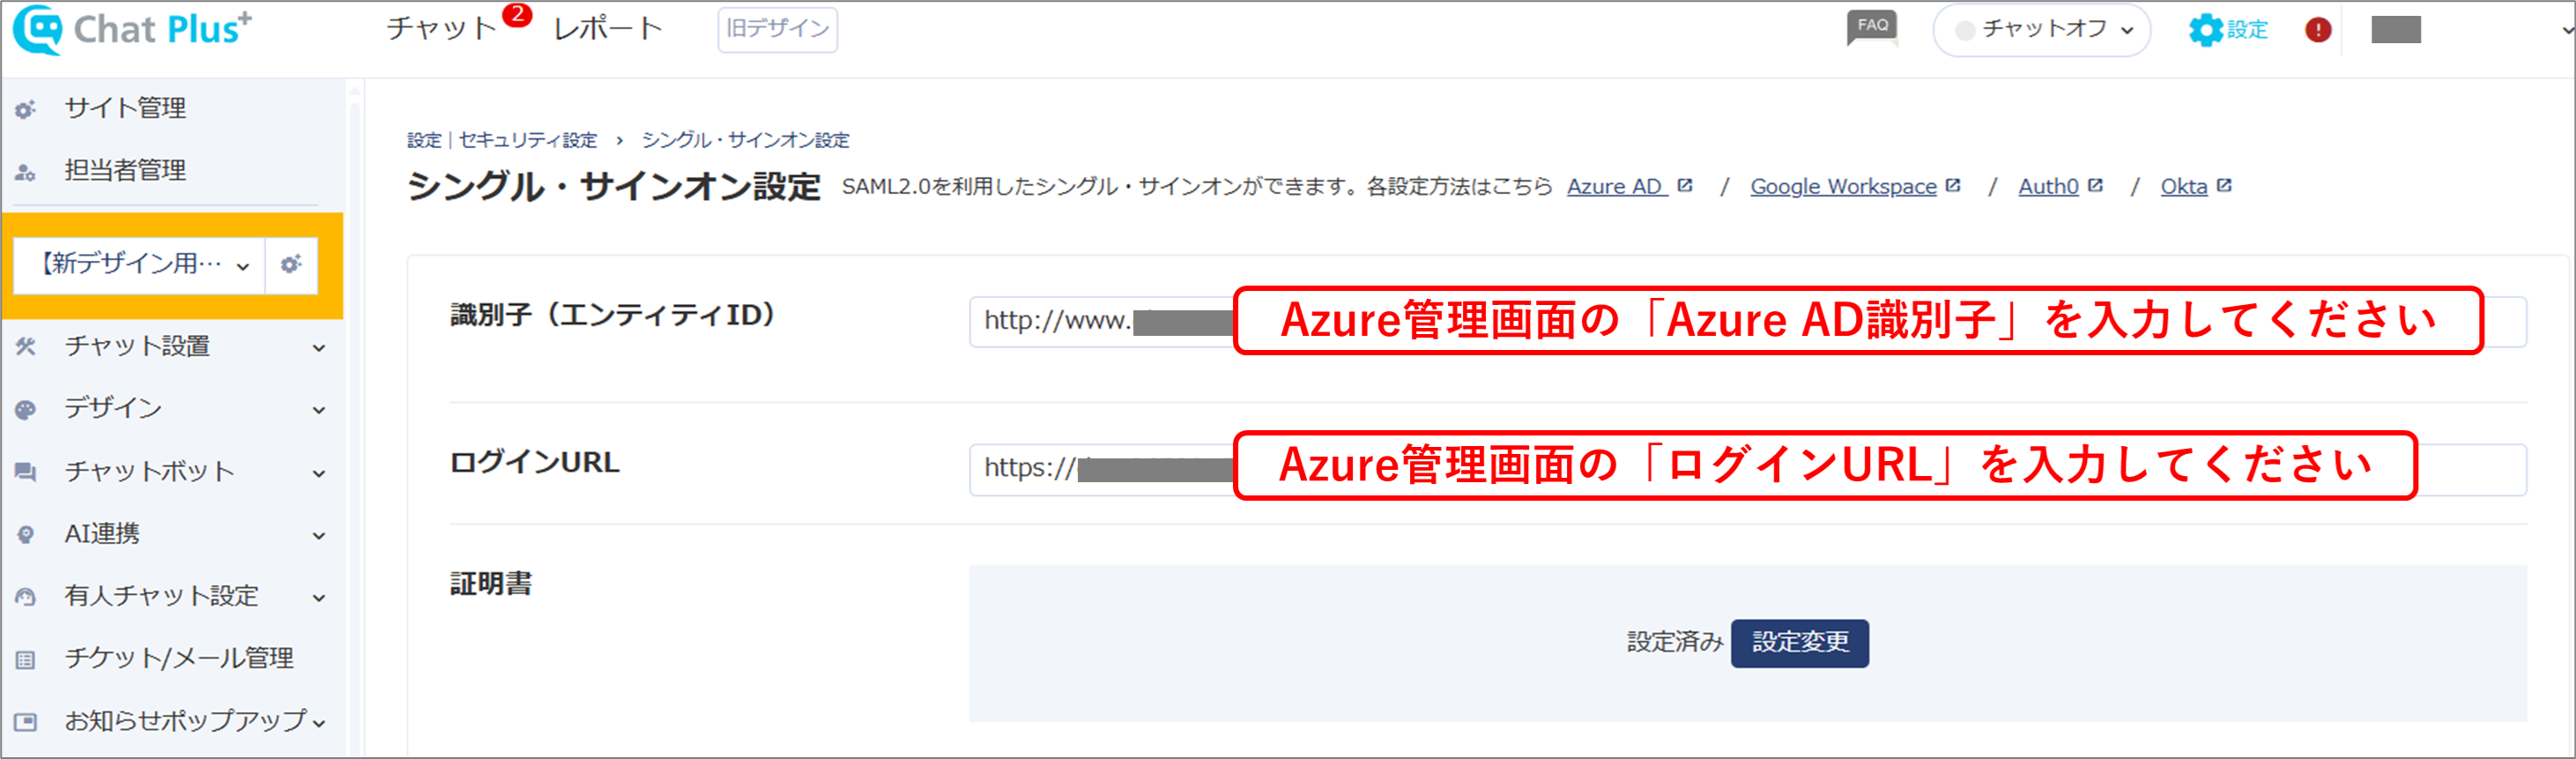The height and width of the screenshot is (759, 2576).
Task: Click the red exclamation alert icon
Action: (x=2317, y=30)
